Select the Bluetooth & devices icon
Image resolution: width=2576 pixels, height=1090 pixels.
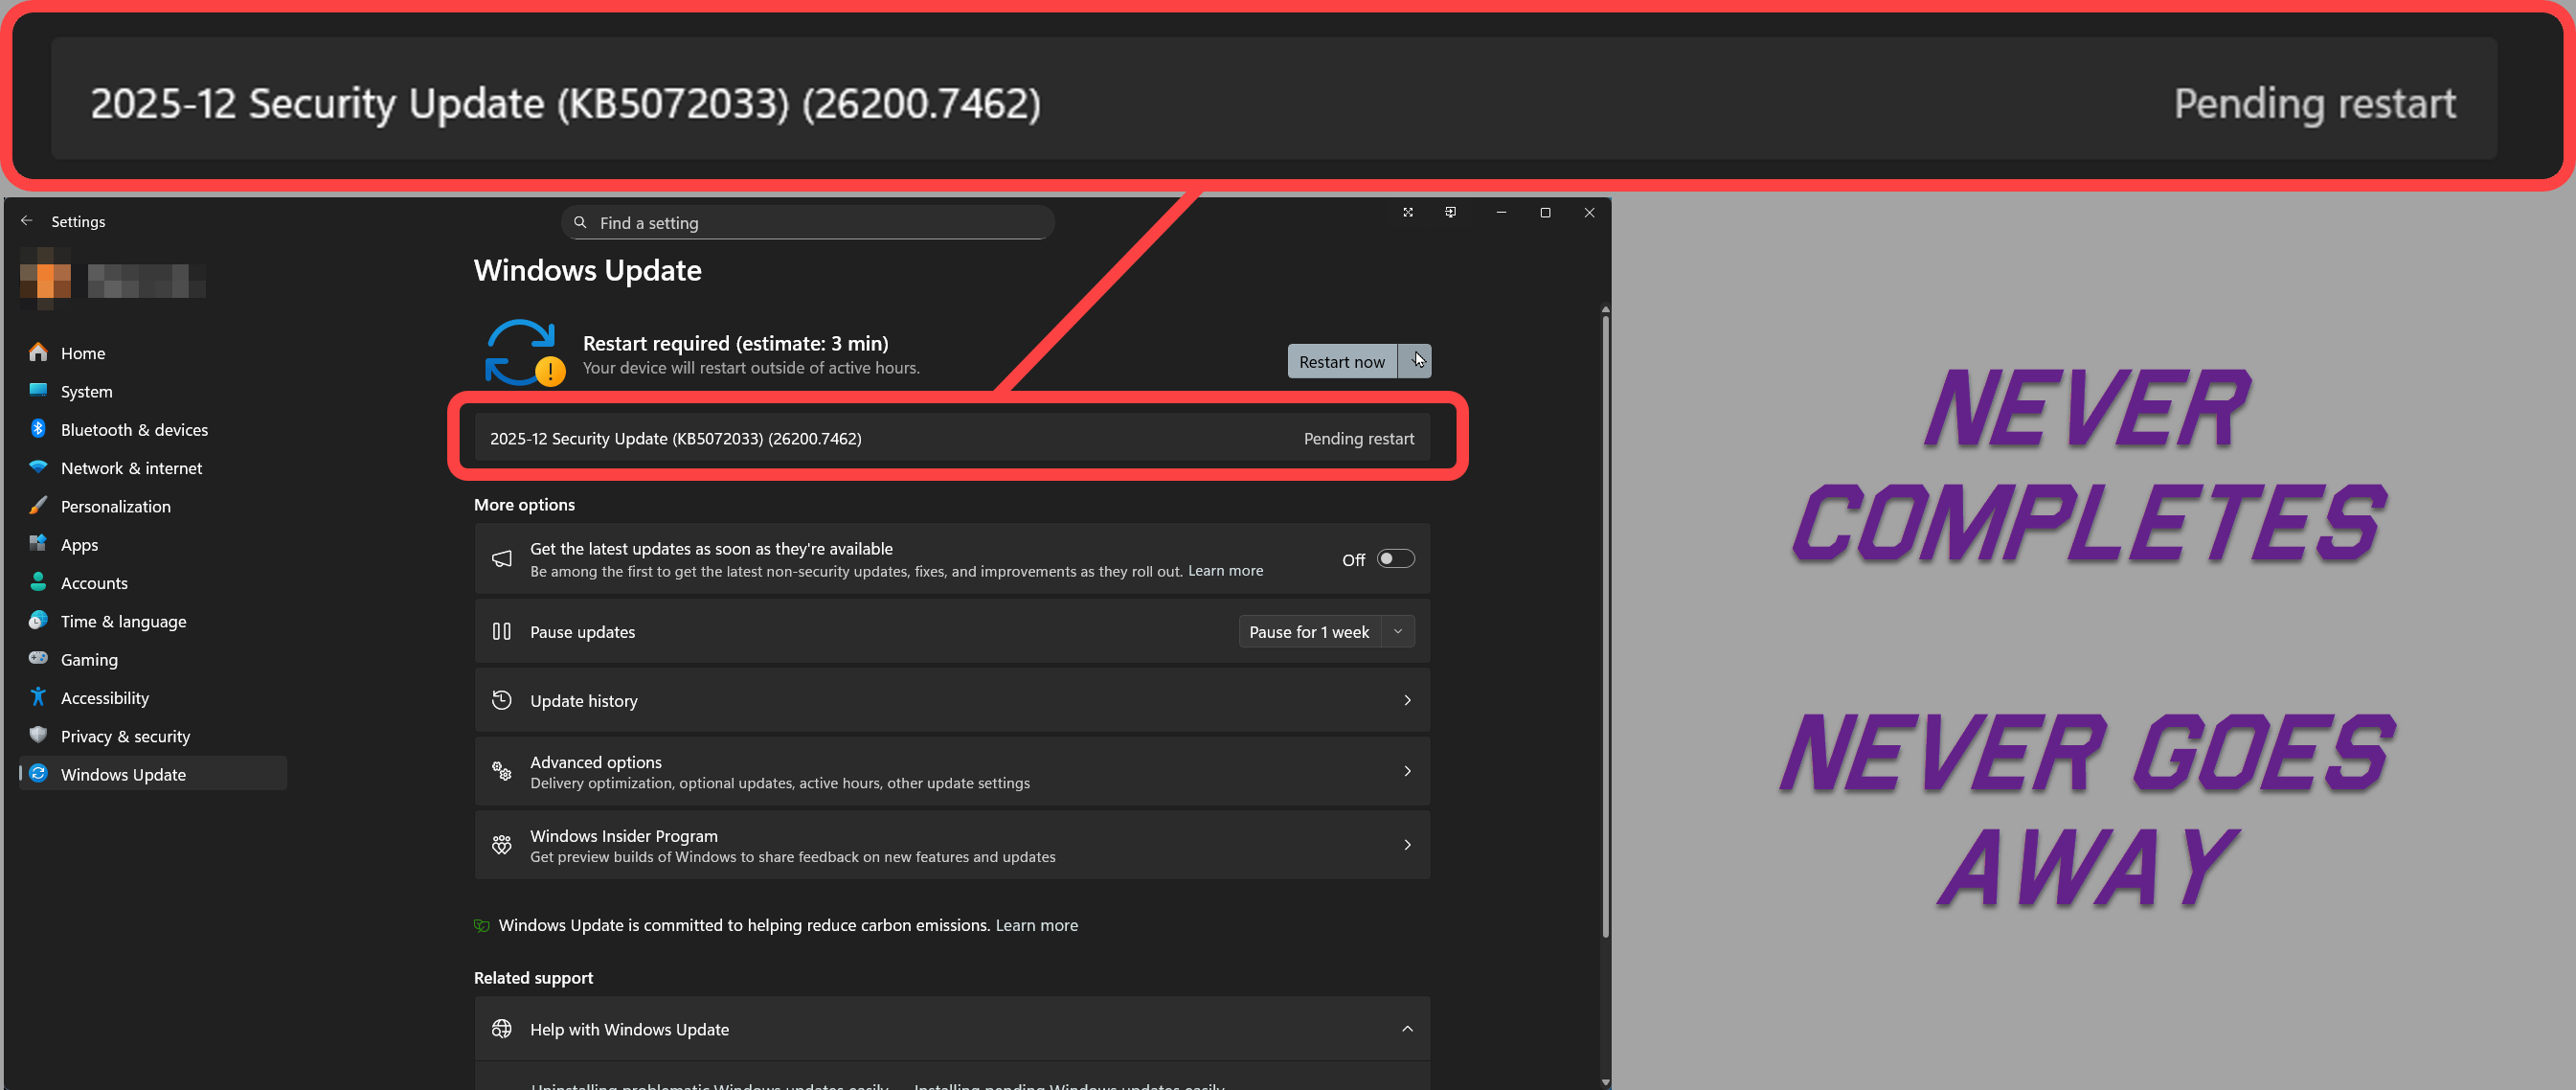tap(38, 429)
